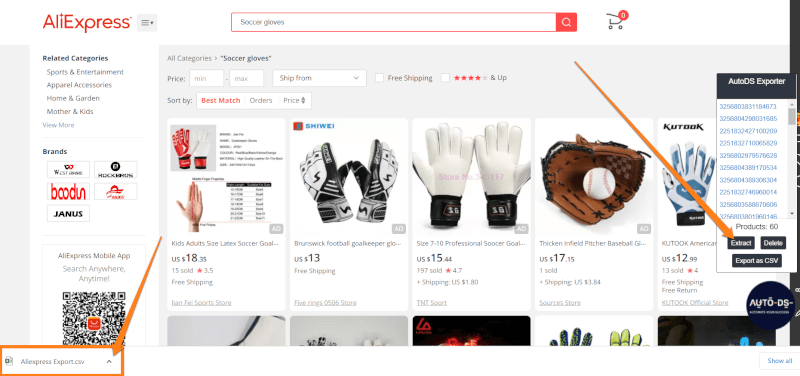This screenshot has width=800, height=376.
Task: Open the AliExpress categories menu icon
Action: point(147,22)
